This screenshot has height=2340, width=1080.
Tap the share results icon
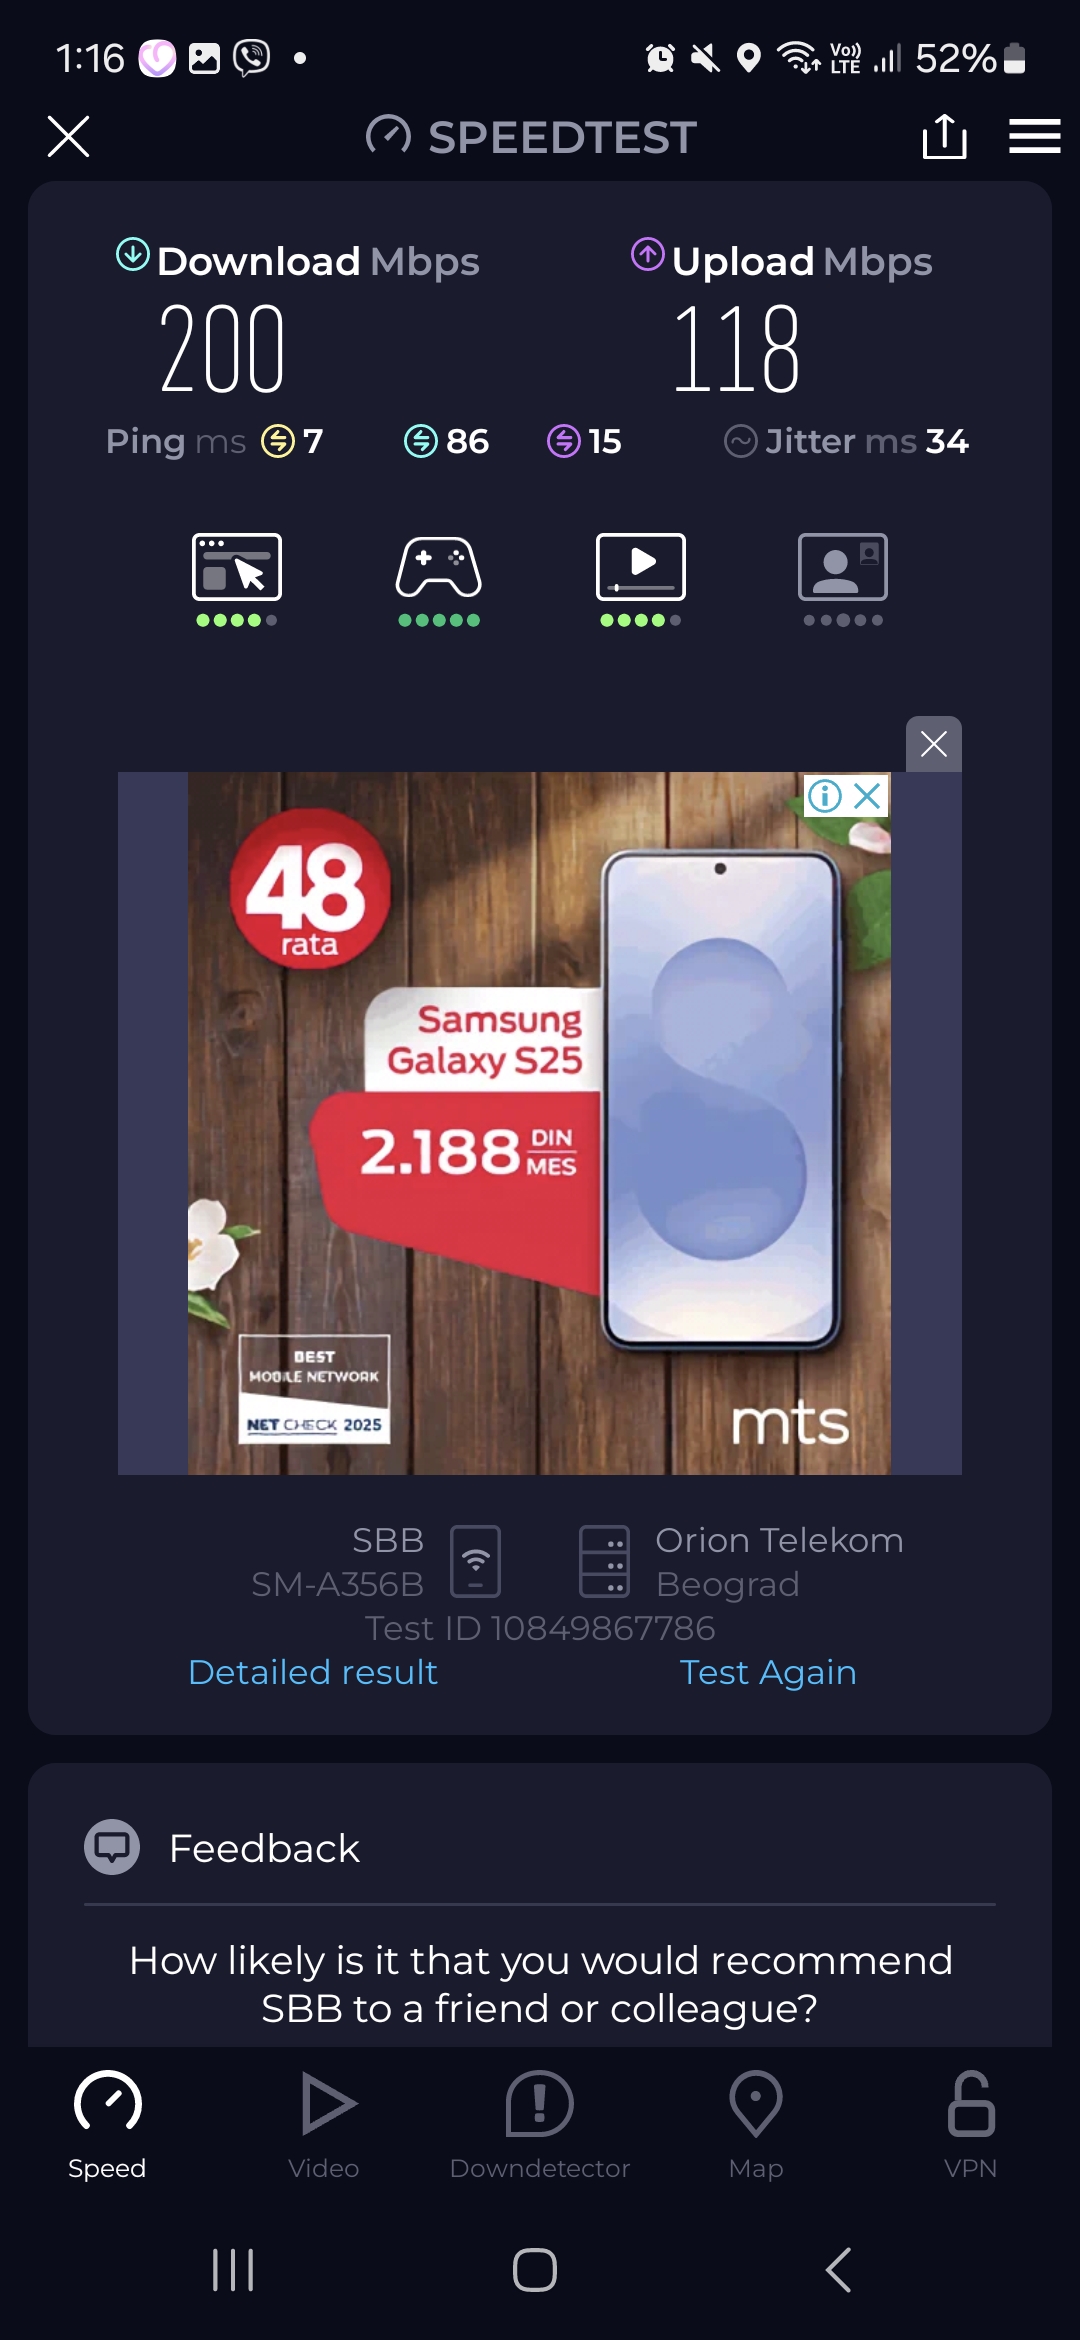pos(944,136)
